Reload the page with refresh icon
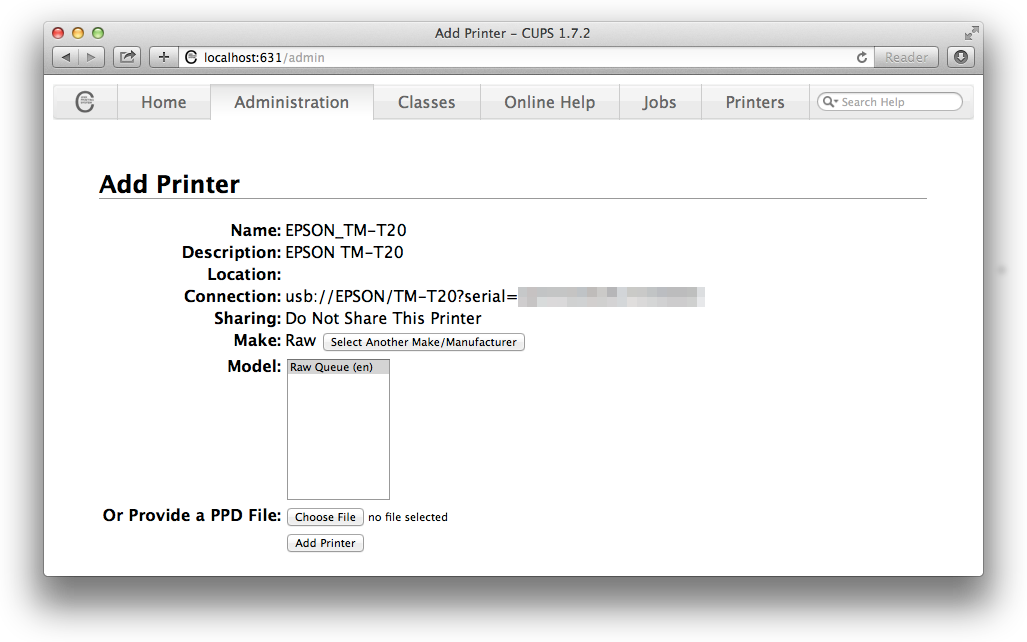The width and height of the screenshot is (1027, 642). point(862,58)
